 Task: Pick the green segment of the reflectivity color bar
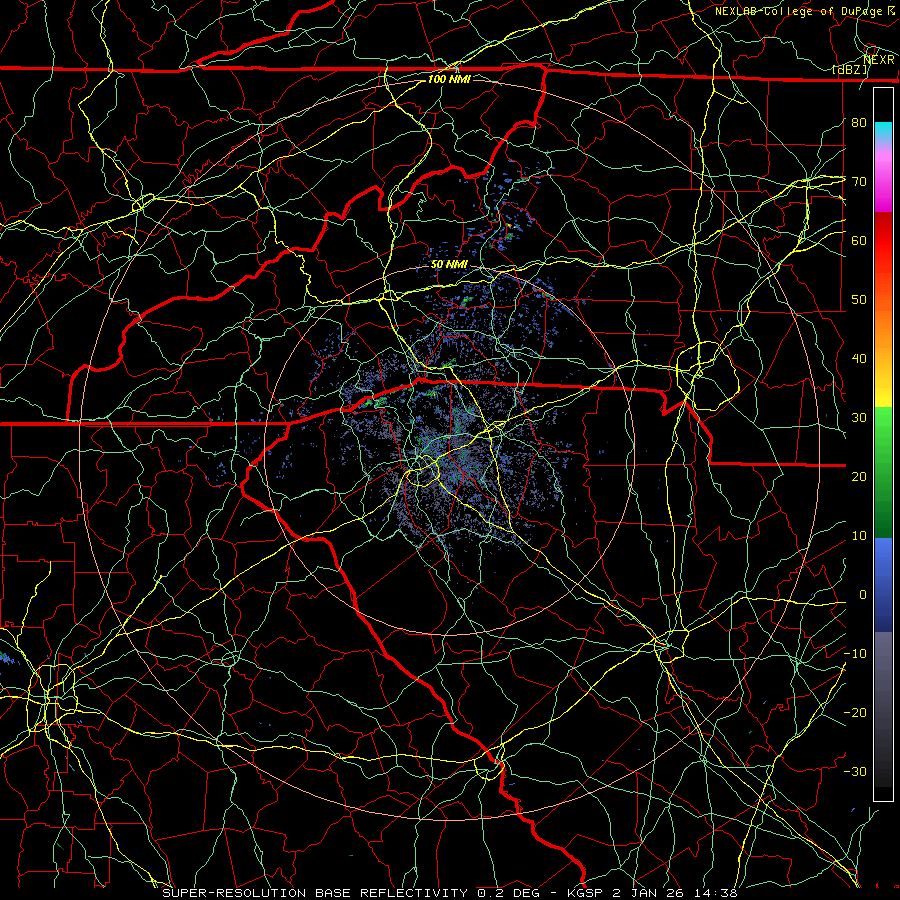pyautogui.click(x=883, y=472)
